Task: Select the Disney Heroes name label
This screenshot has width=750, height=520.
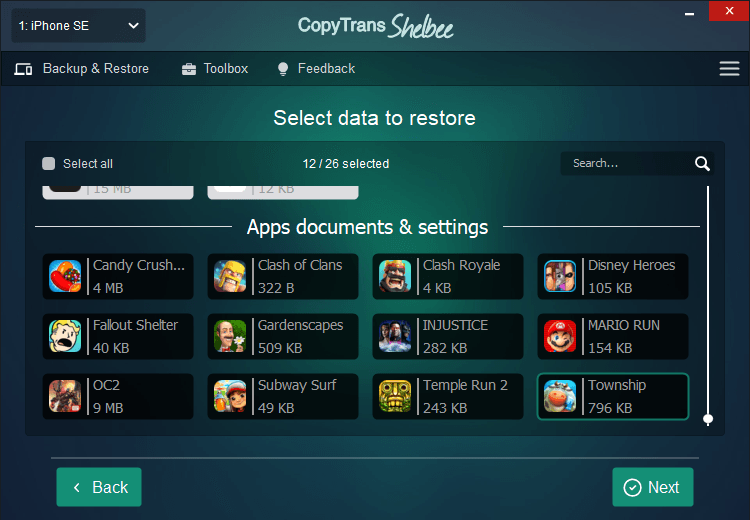Action: (x=631, y=265)
